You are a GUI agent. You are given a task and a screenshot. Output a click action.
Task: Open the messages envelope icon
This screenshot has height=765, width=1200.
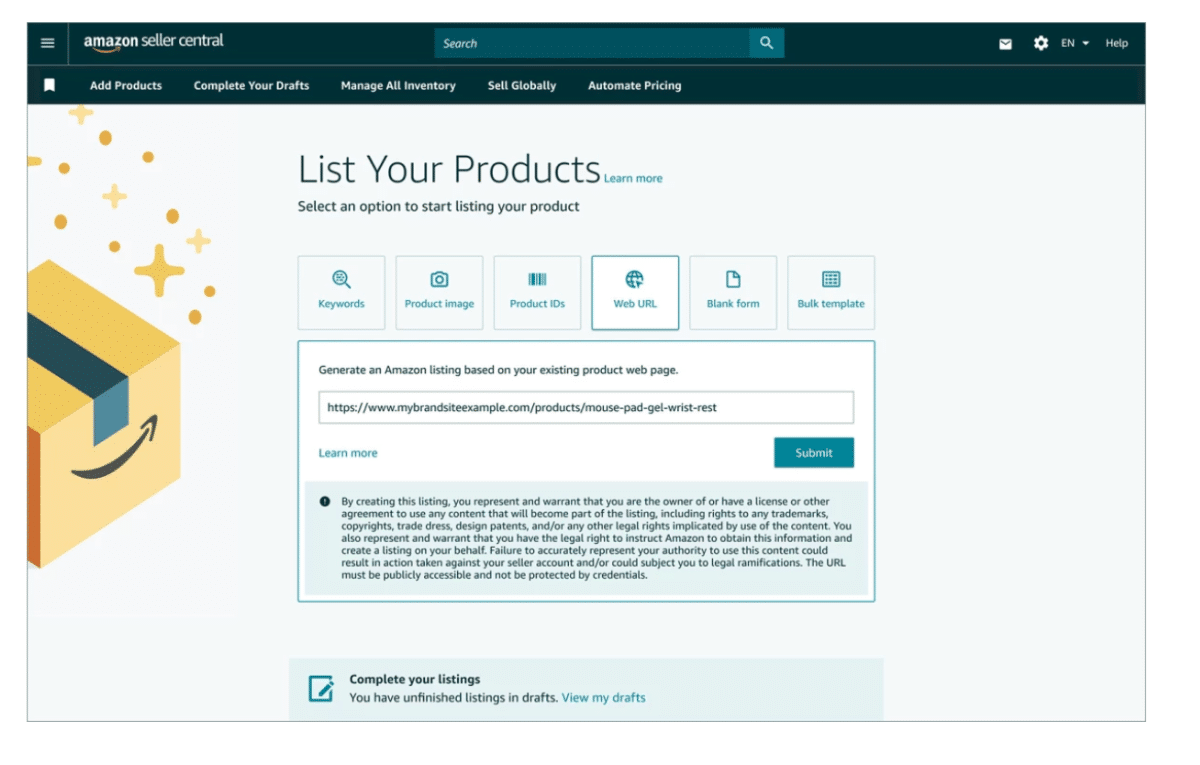[x=1005, y=44]
